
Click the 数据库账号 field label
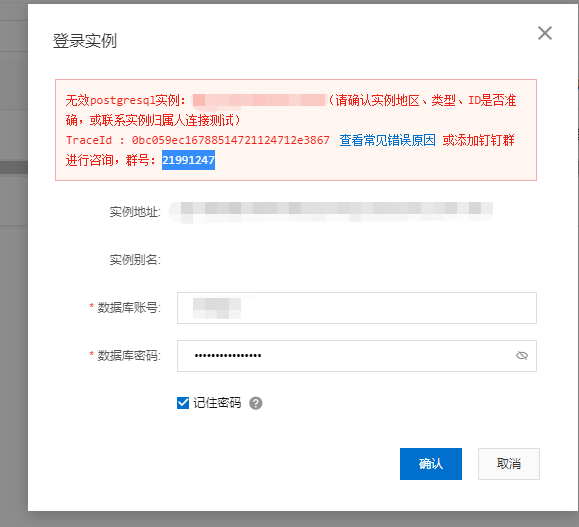tap(129, 308)
